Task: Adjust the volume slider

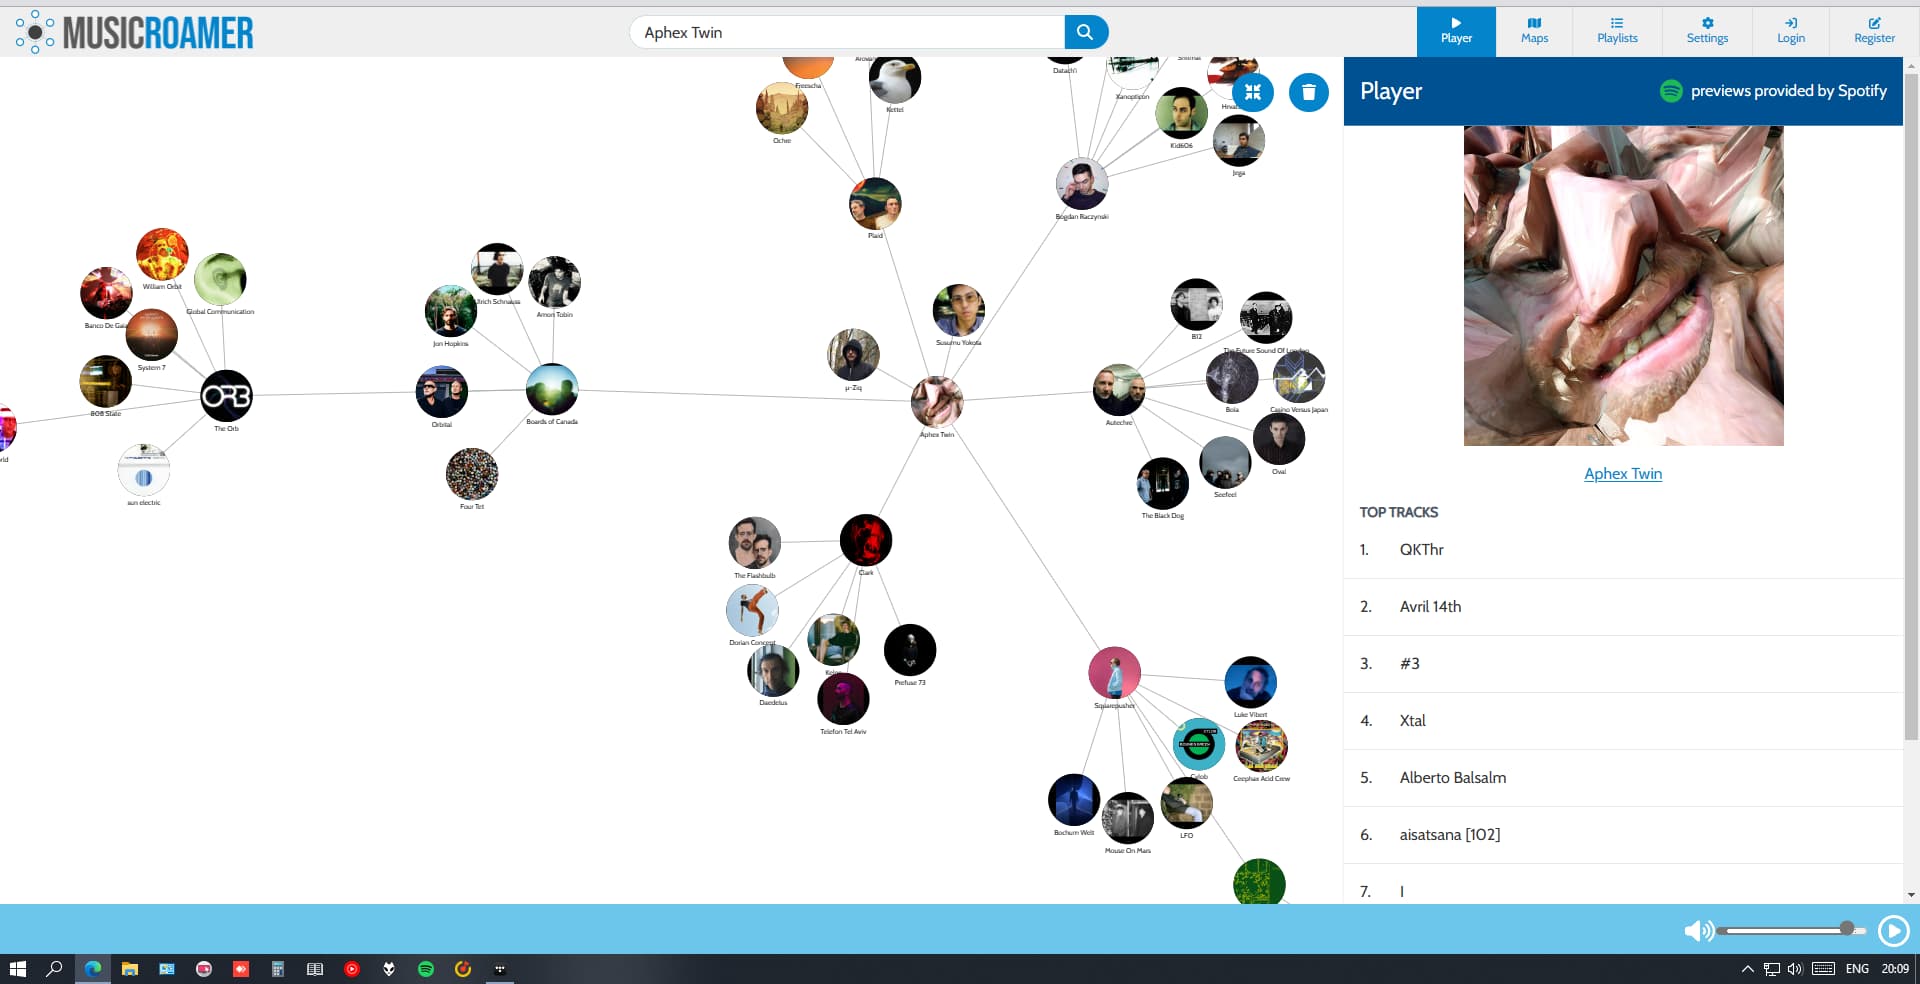Action: (x=1791, y=930)
